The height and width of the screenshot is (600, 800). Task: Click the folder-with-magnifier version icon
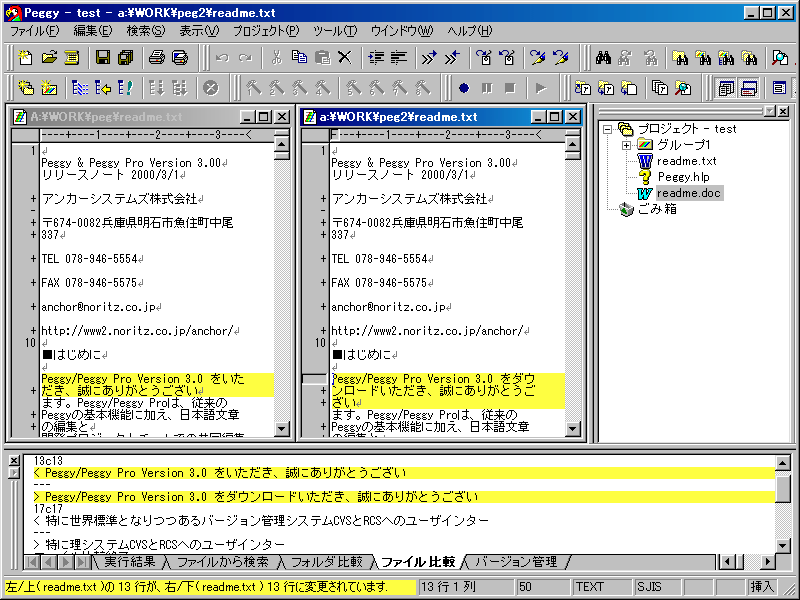pyautogui.click(x=683, y=88)
